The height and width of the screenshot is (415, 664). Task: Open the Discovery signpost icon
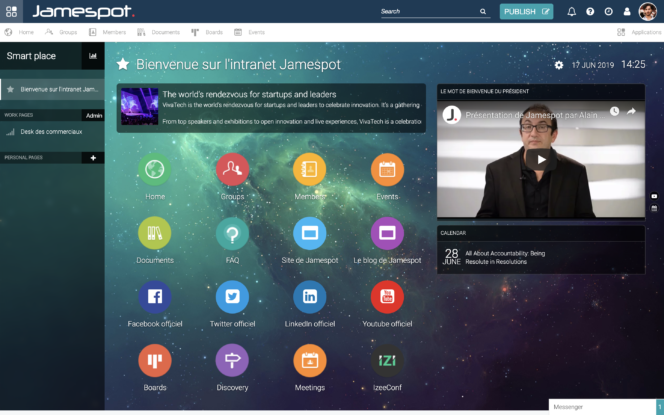(232, 361)
